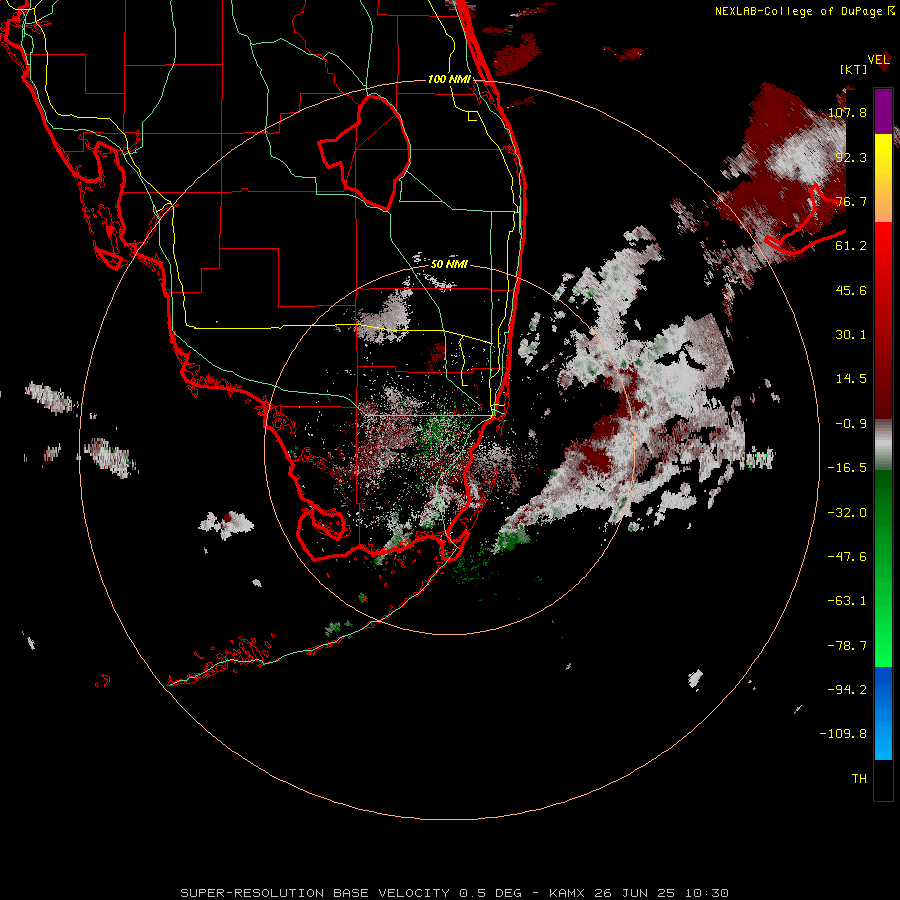This screenshot has height=900, width=900.
Task: Select the 107.8 velocity scale value
Action: [x=847, y=112]
